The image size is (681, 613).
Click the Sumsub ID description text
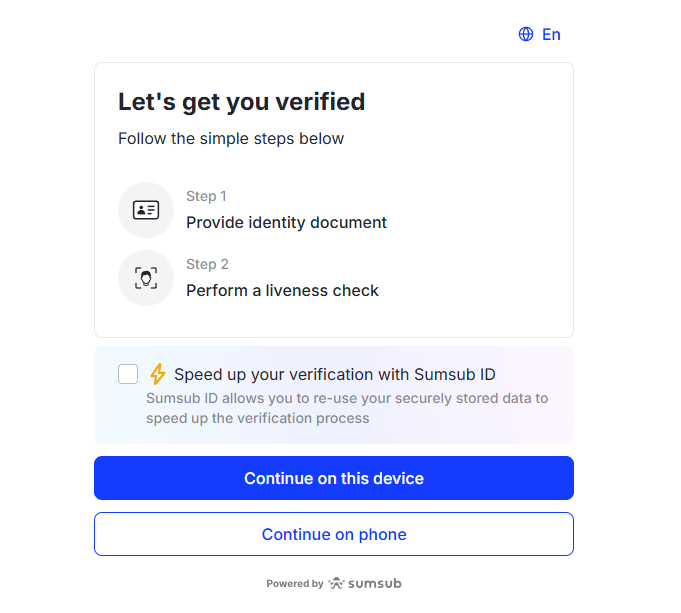[346, 408]
